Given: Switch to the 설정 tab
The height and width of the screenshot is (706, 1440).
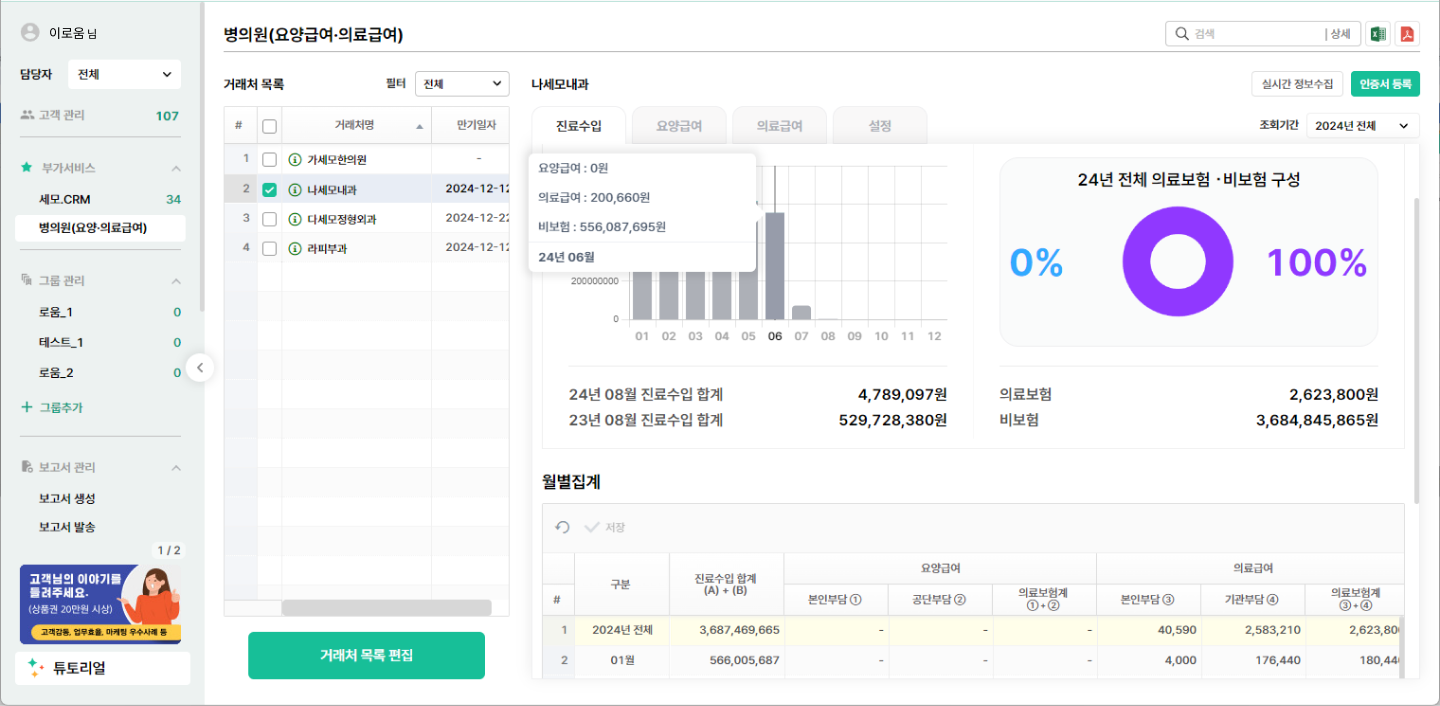Looking at the screenshot, I should [x=879, y=126].
